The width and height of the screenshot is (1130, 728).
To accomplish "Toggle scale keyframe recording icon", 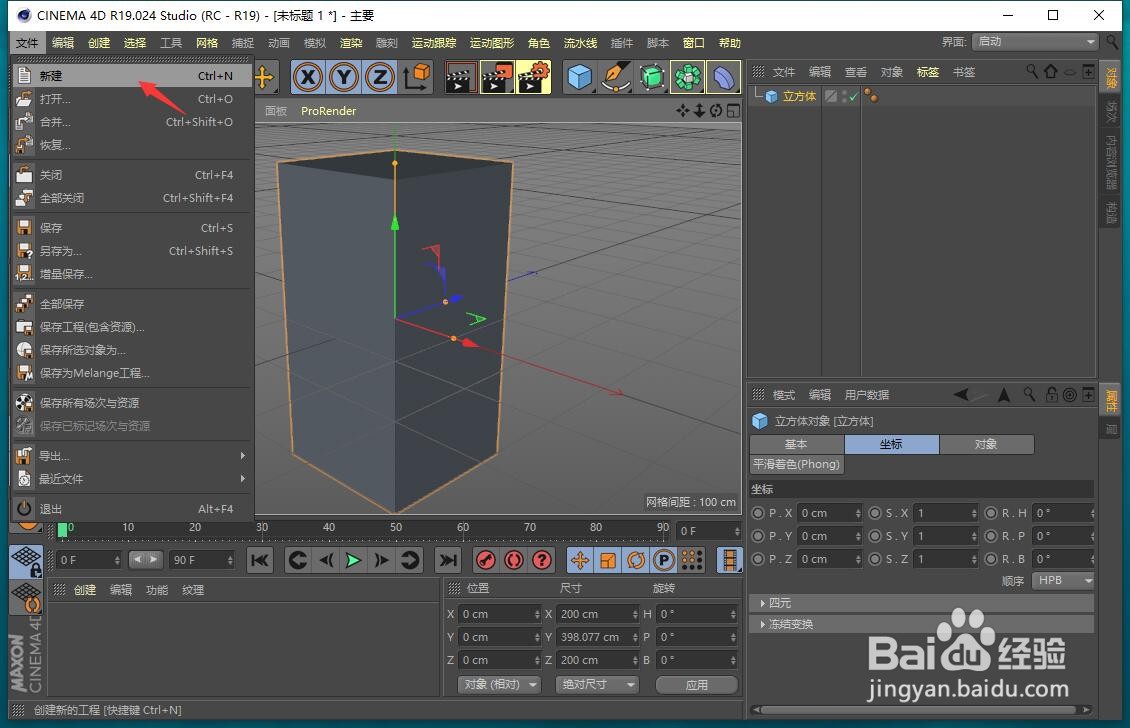I will pyautogui.click(x=608, y=560).
